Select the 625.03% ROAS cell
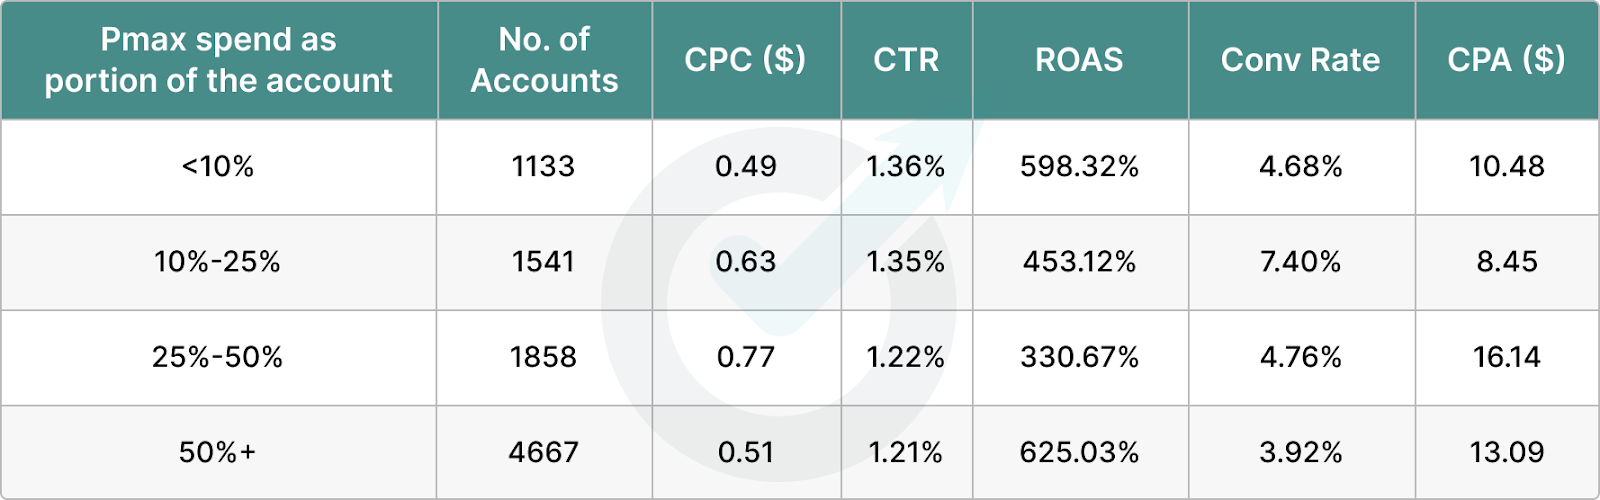 (1079, 452)
